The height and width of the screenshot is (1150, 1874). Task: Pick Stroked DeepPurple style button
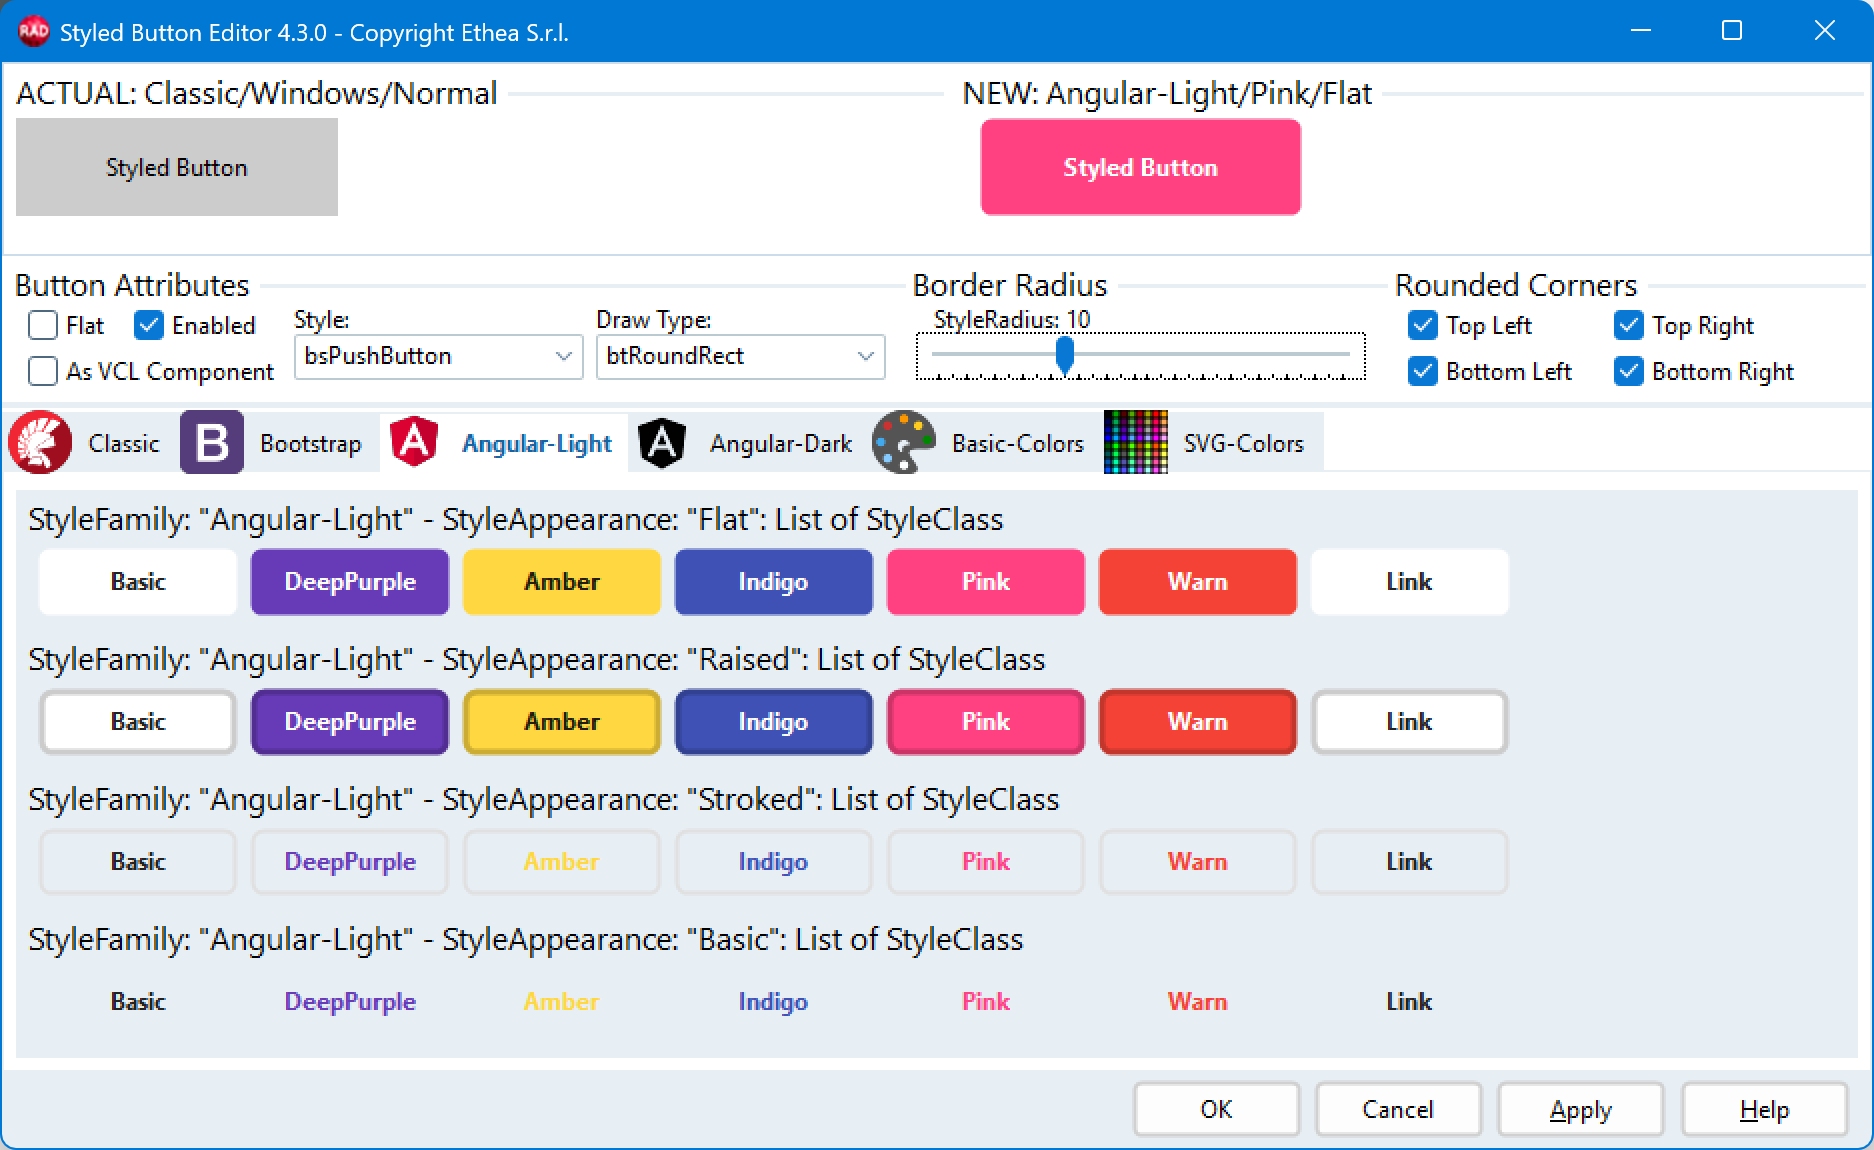tap(350, 862)
